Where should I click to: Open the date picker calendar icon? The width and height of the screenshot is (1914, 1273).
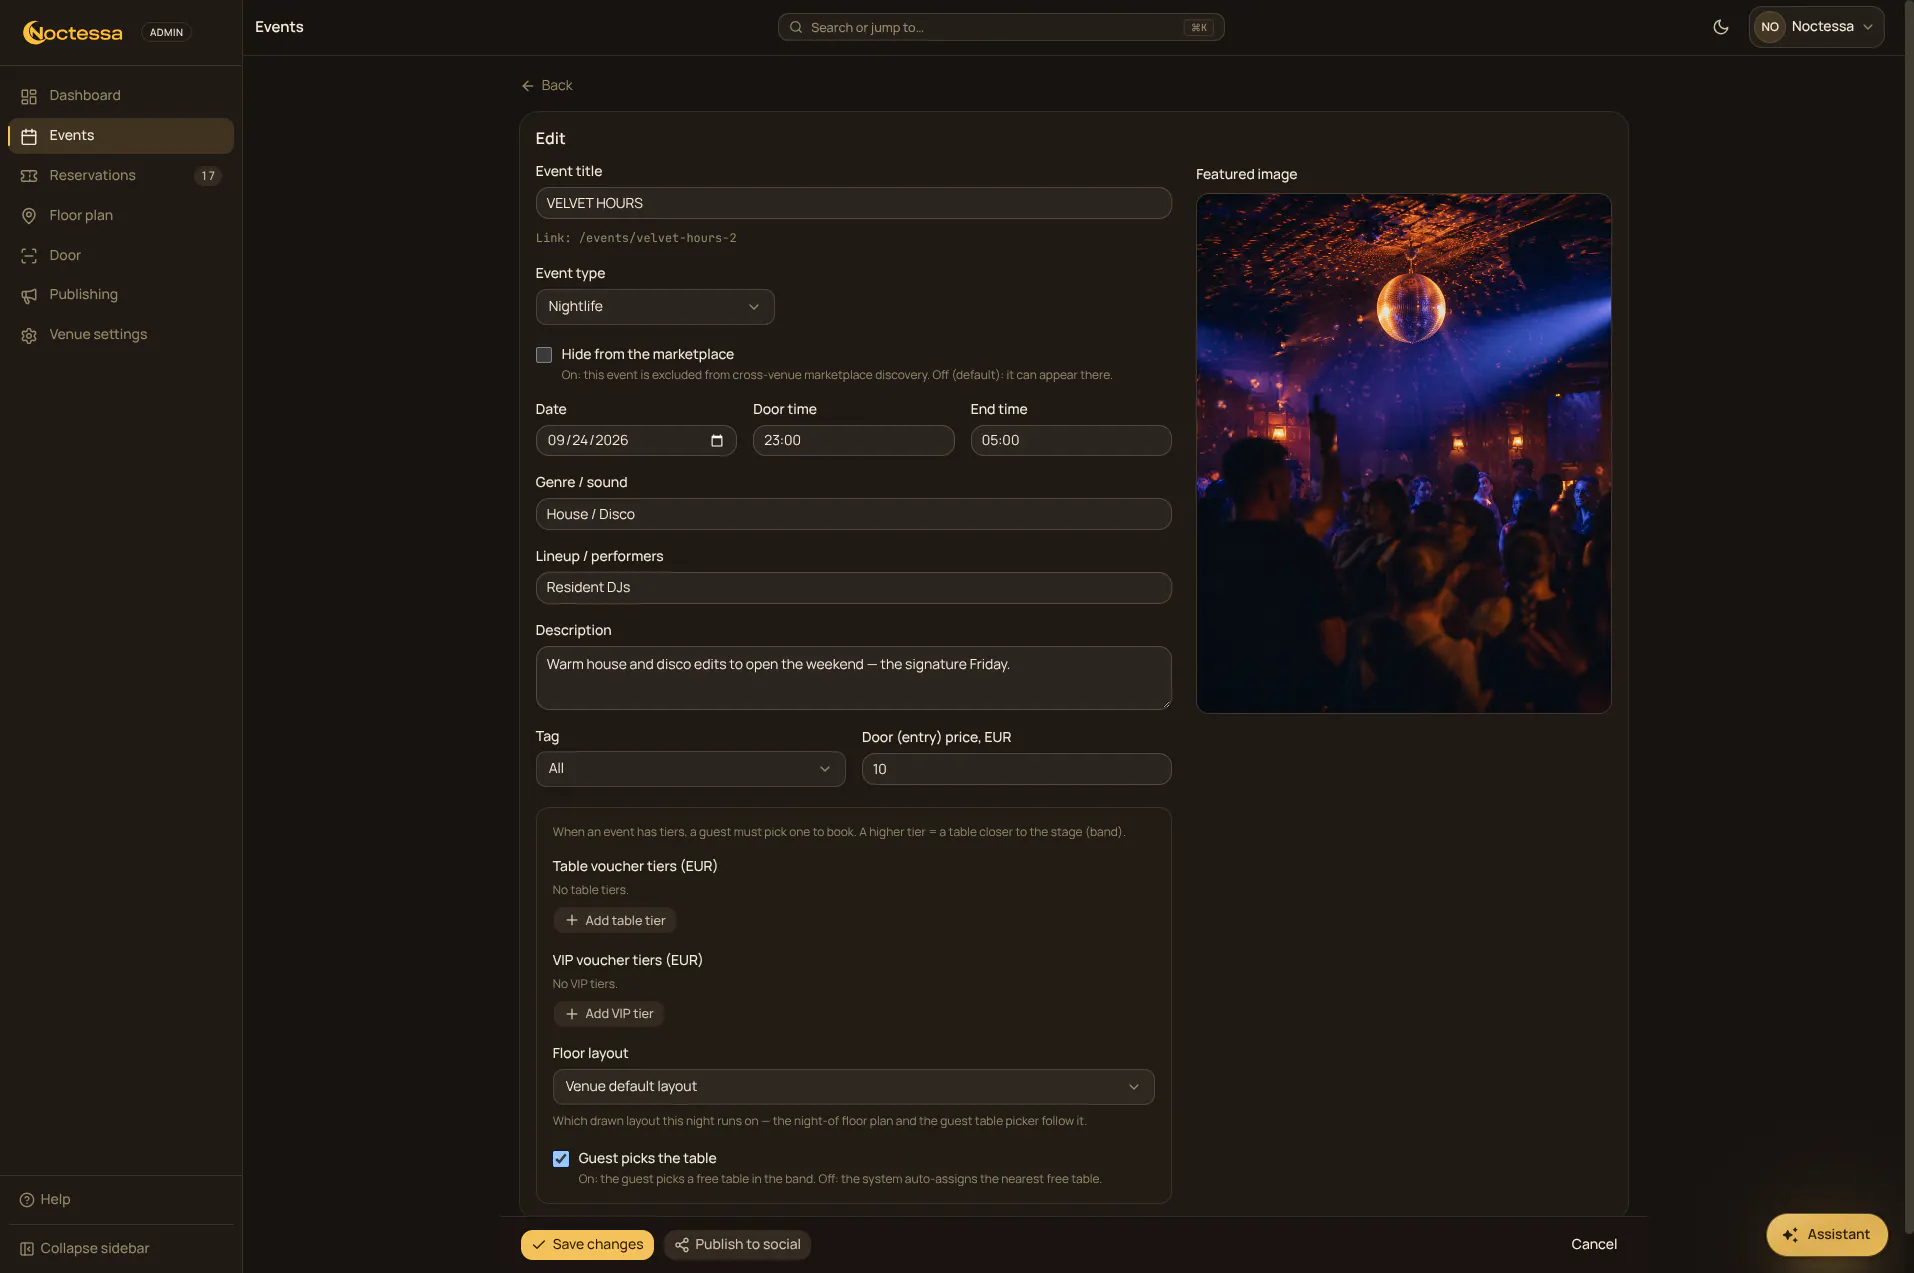coord(716,441)
